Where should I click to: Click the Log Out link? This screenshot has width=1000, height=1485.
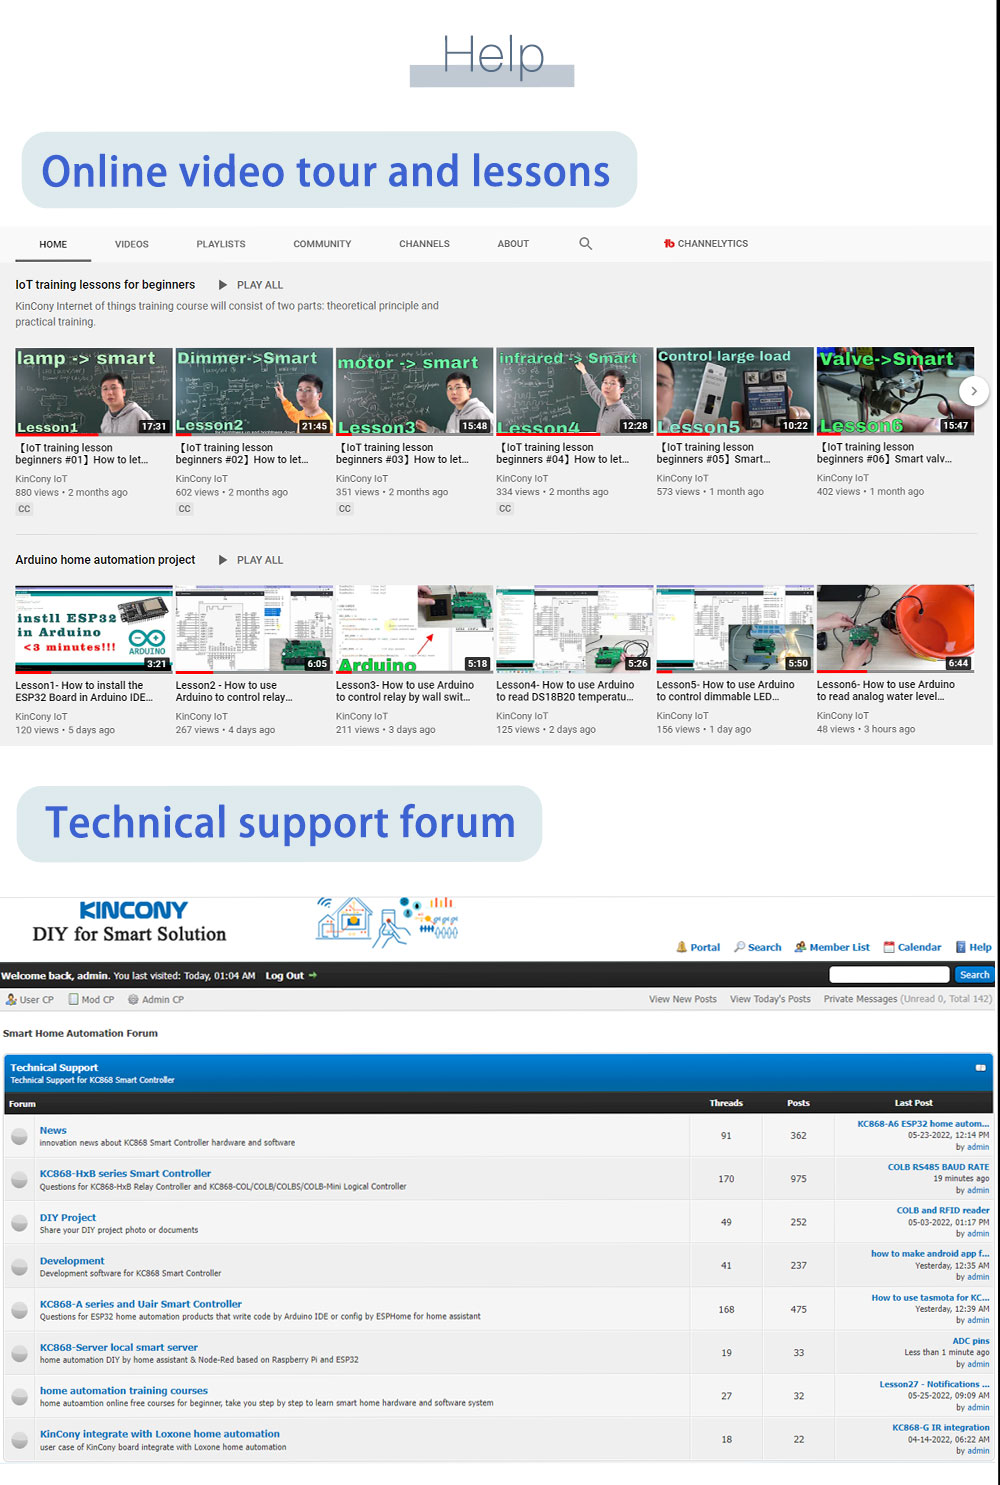[x=285, y=976]
